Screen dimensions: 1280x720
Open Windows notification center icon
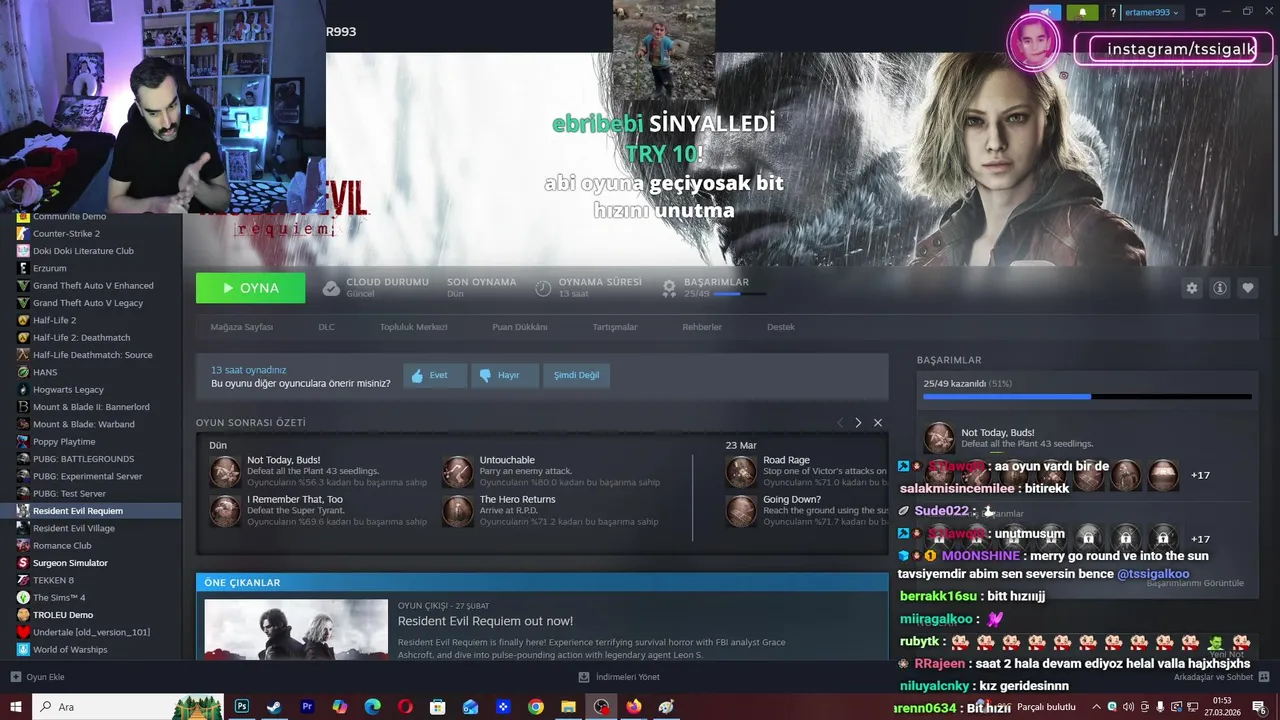point(1260,707)
